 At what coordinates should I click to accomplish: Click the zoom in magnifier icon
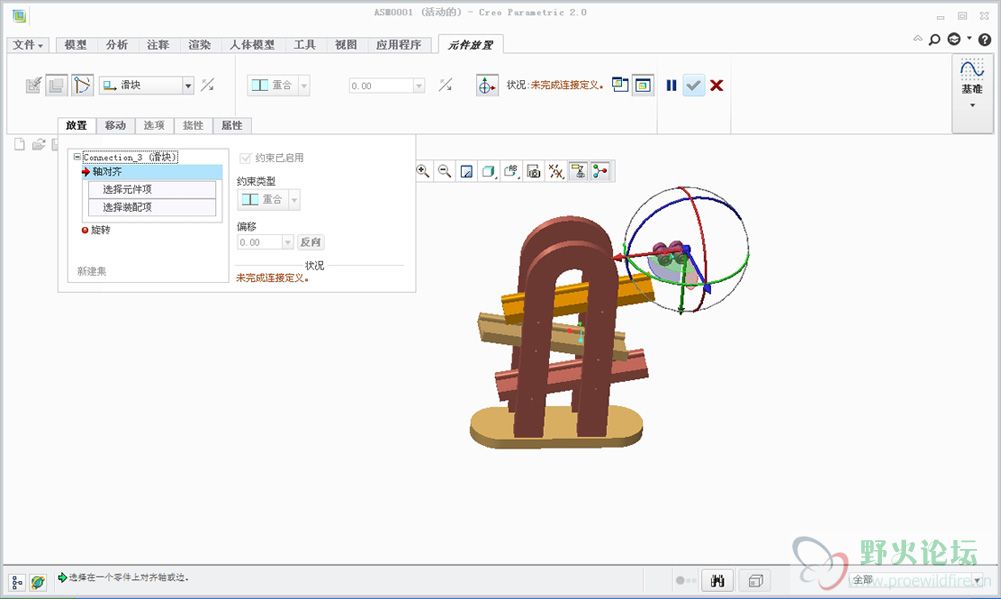point(423,171)
